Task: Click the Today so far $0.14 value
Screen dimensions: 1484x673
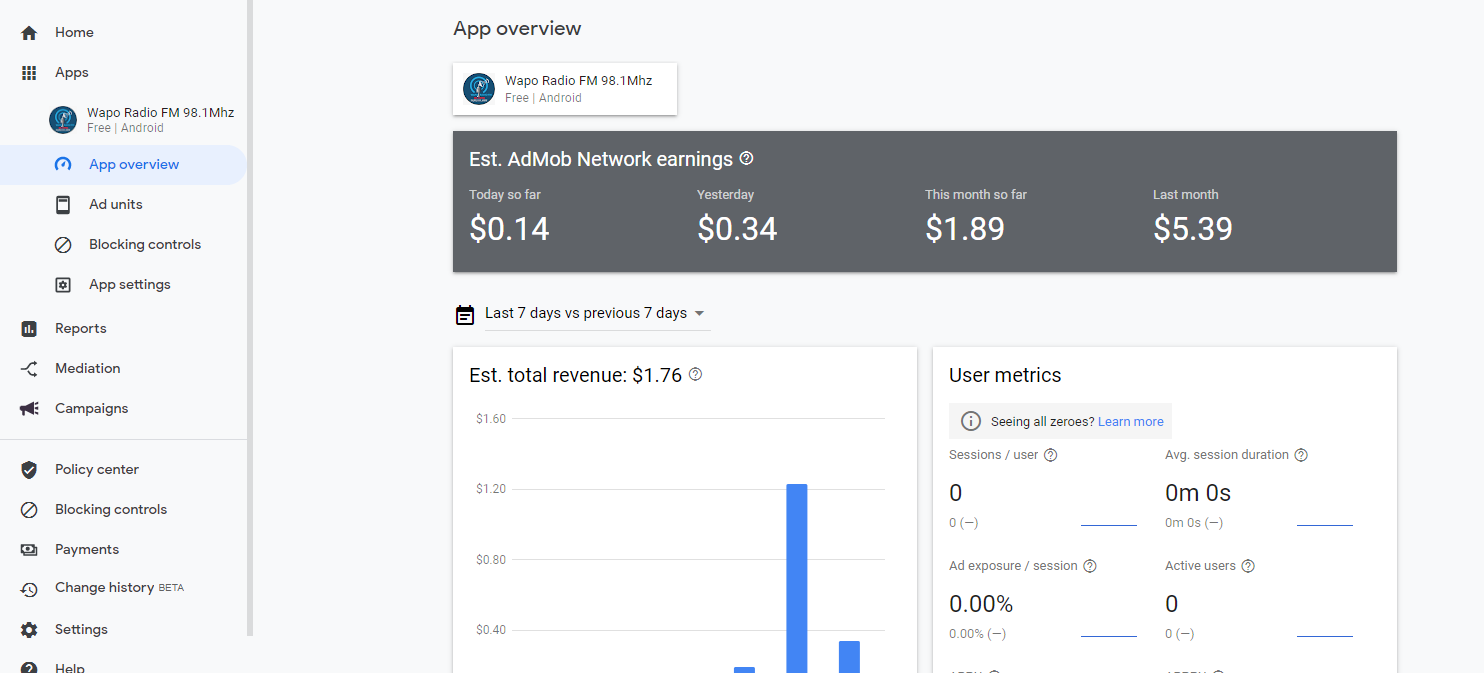Action: tap(509, 229)
